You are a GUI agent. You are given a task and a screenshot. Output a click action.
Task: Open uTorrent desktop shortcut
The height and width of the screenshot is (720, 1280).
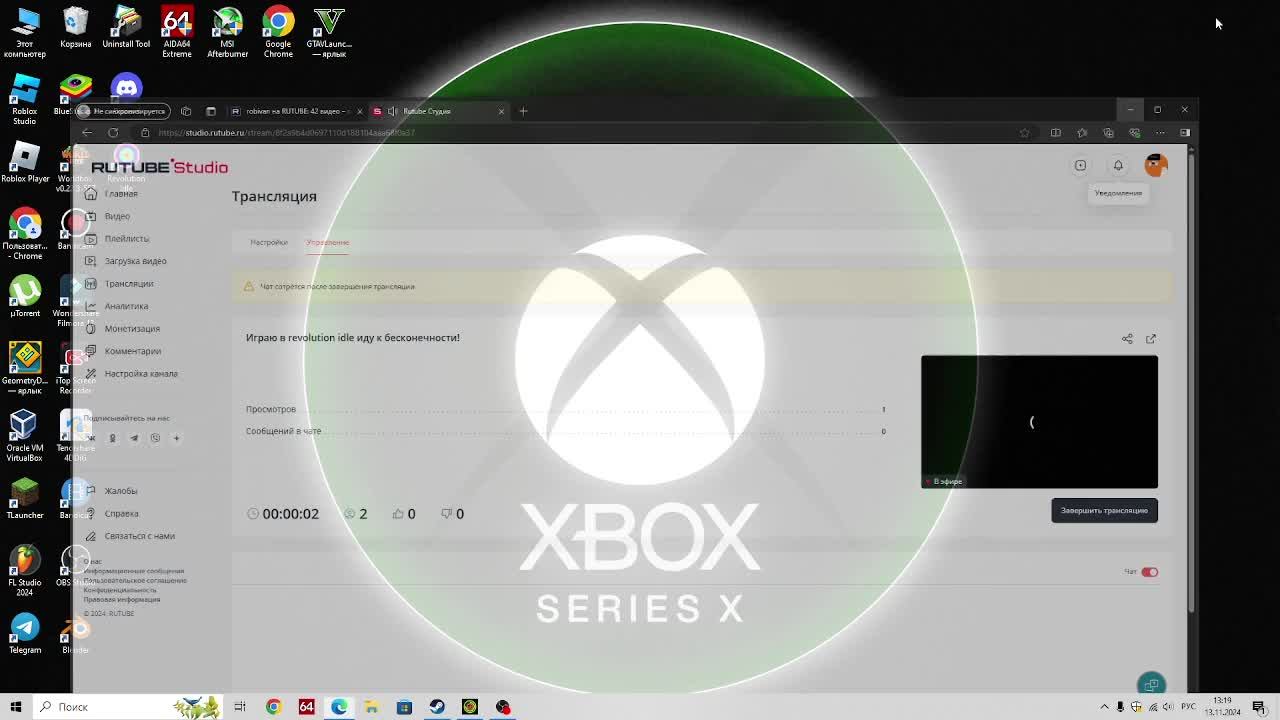click(25, 295)
